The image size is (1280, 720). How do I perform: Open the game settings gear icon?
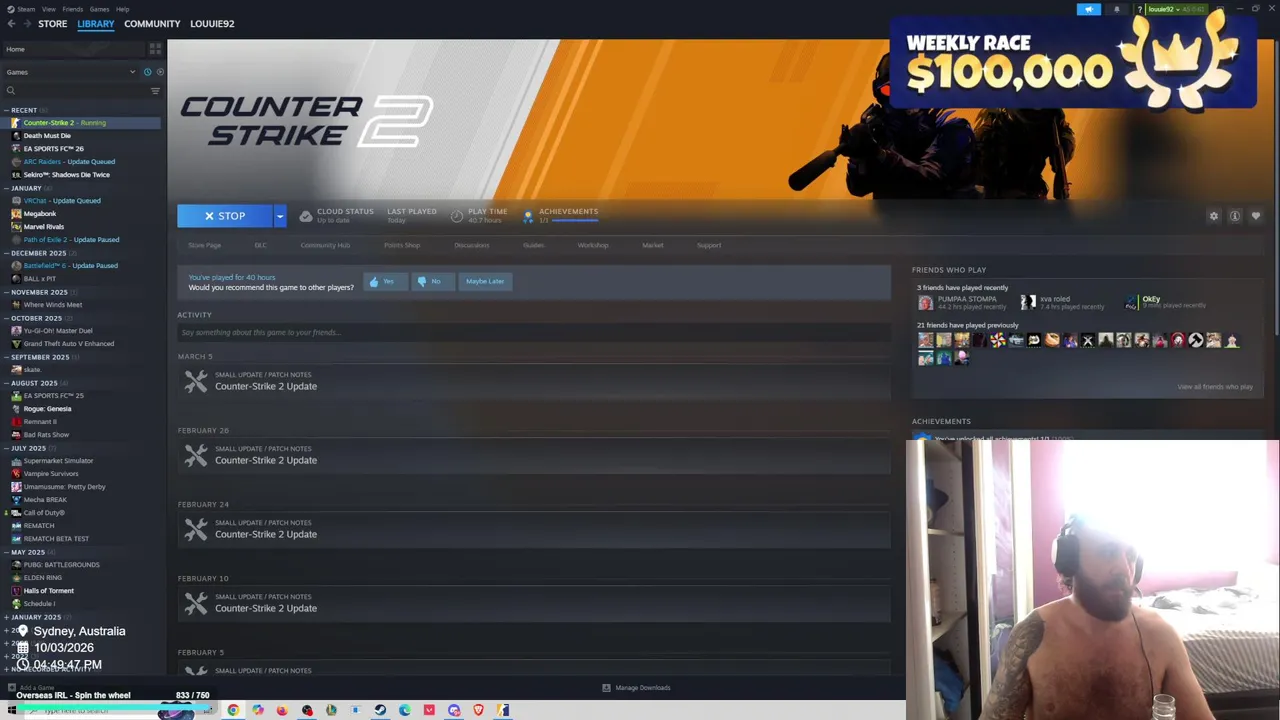click(1214, 216)
